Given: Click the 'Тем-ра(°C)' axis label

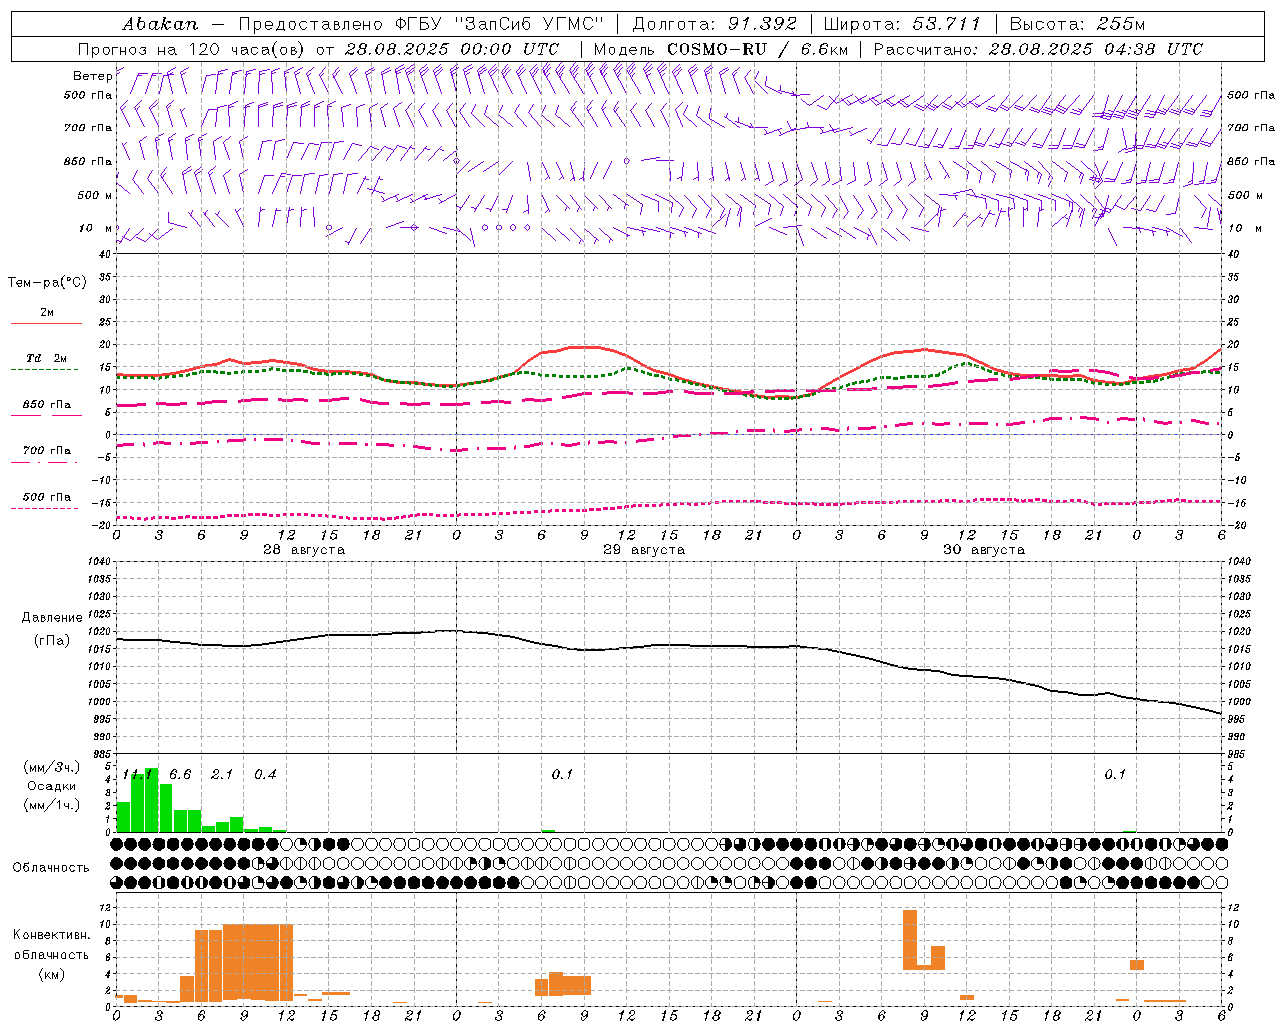Looking at the screenshot, I should (47, 283).
